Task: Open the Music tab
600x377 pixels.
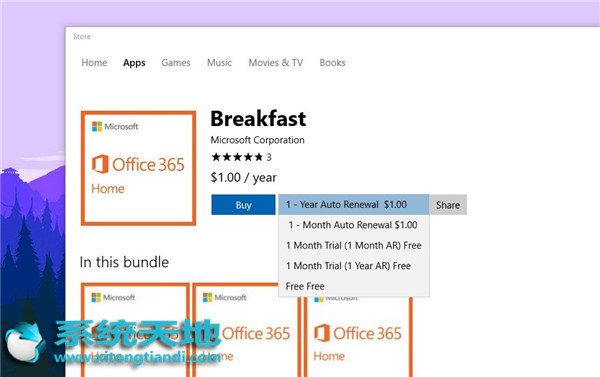Action: click(219, 63)
